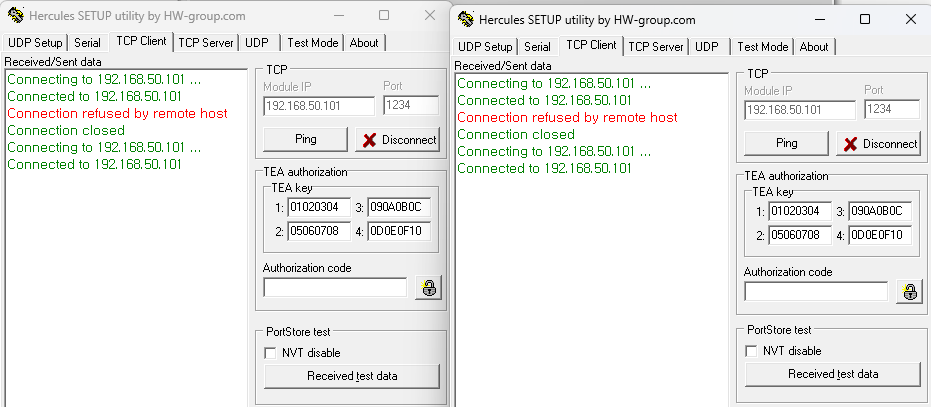The height and width of the screenshot is (407, 931).
Task: Open UDP Setup tab in left window
Action: point(35,43)
